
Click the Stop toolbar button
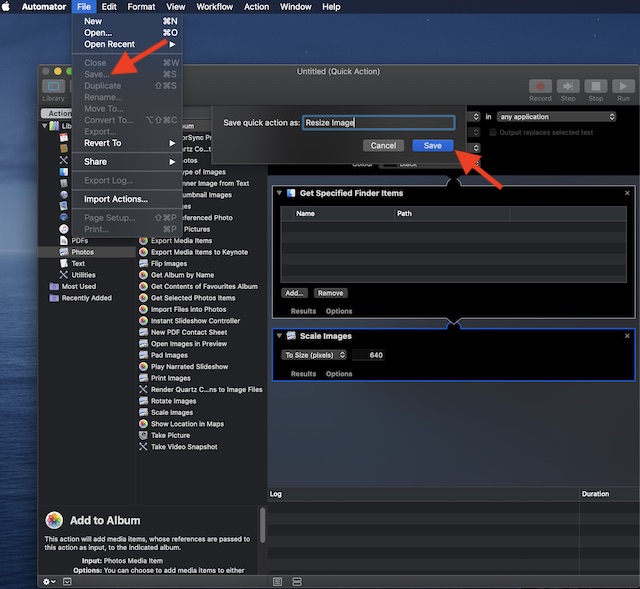(x=596, y=87)
